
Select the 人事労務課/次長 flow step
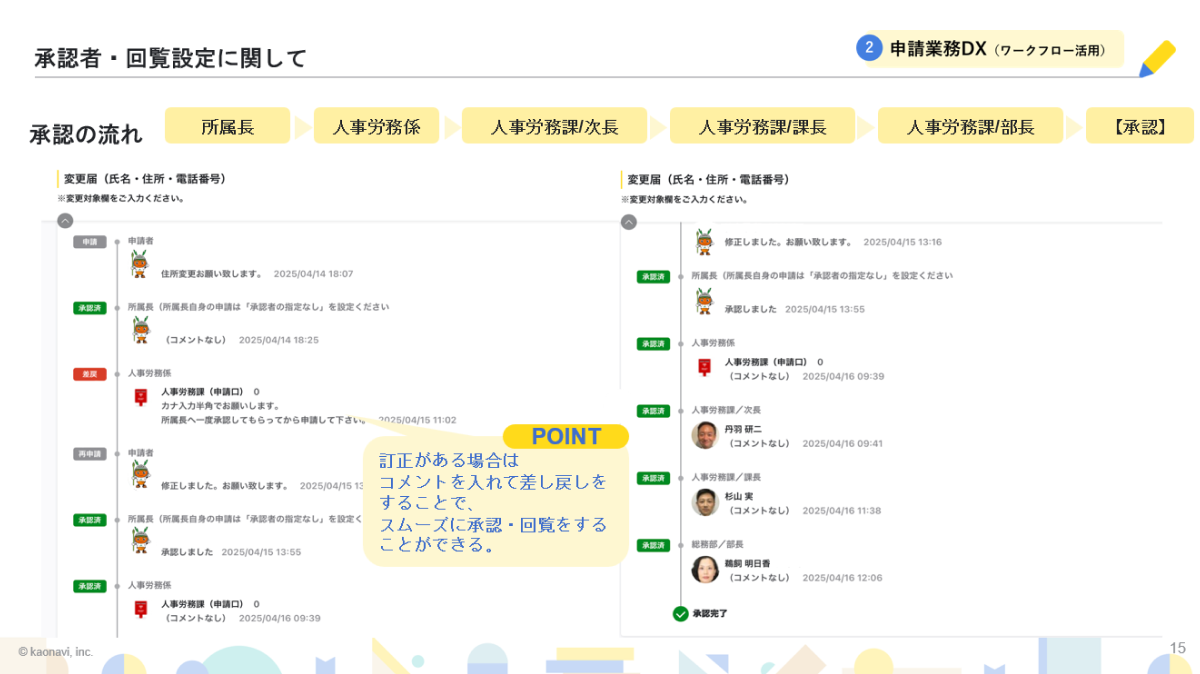554,127
